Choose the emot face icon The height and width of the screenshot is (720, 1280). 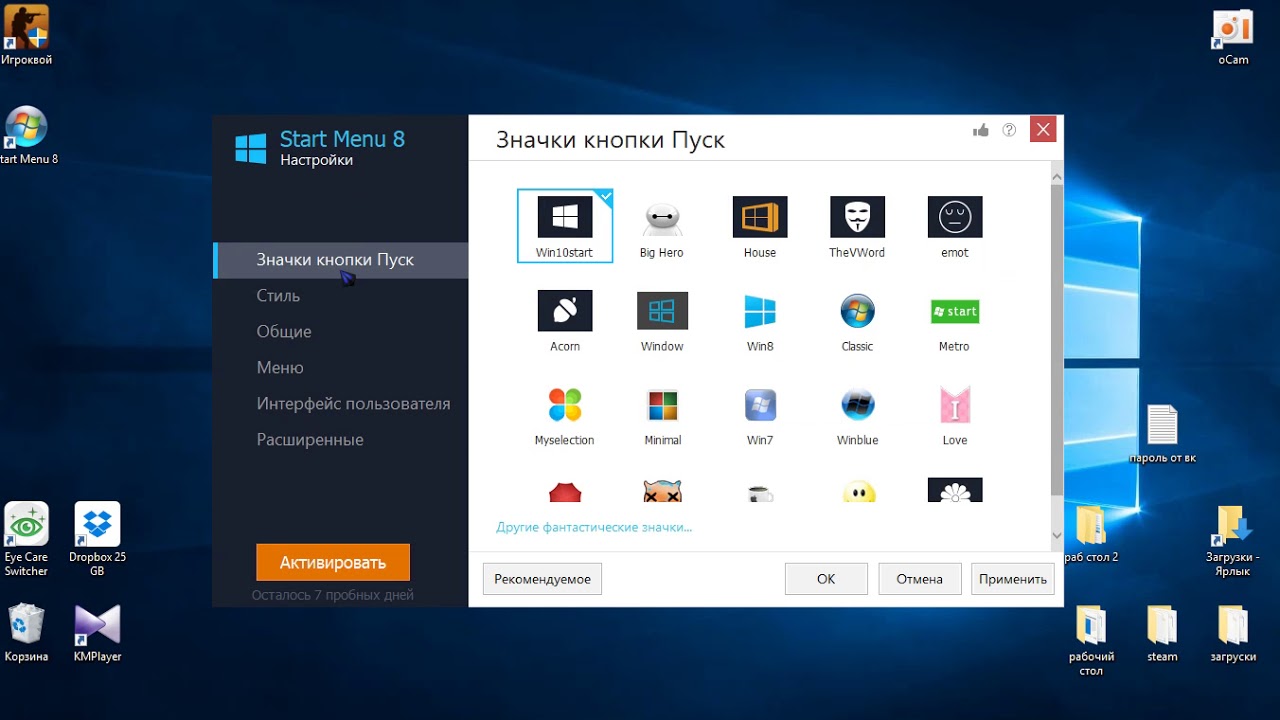(x=955, y=226)
